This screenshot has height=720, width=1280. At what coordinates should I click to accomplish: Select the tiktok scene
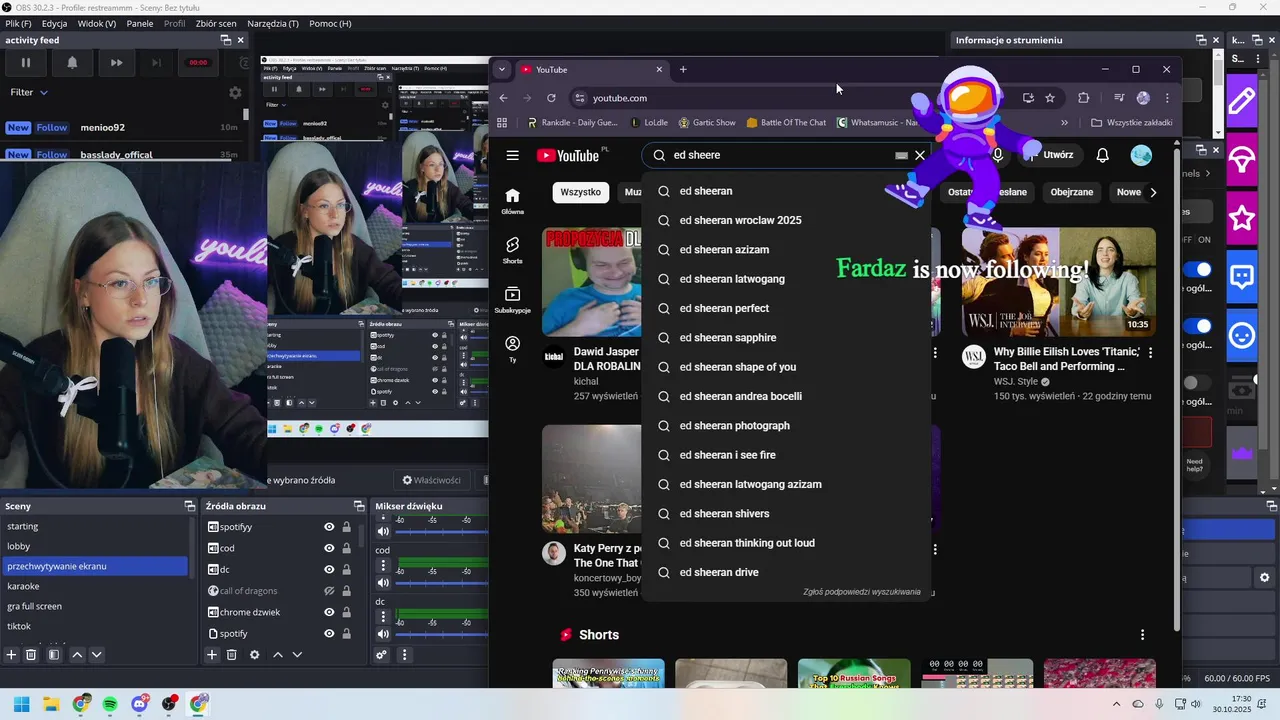94,626
